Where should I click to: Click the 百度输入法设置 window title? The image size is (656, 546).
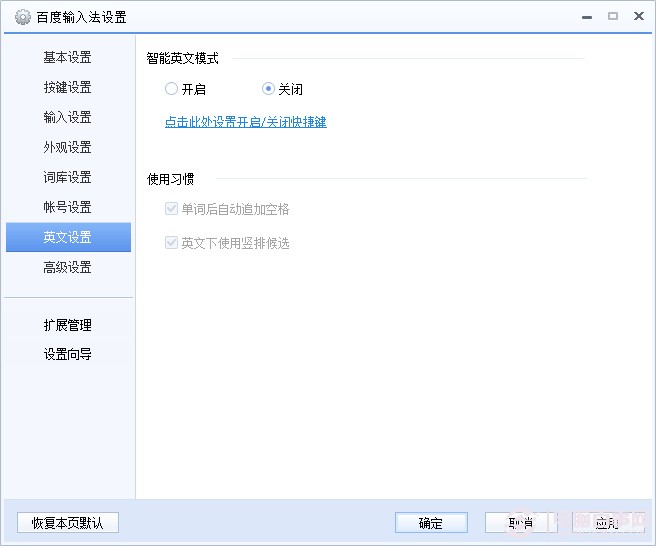[82, 17]
